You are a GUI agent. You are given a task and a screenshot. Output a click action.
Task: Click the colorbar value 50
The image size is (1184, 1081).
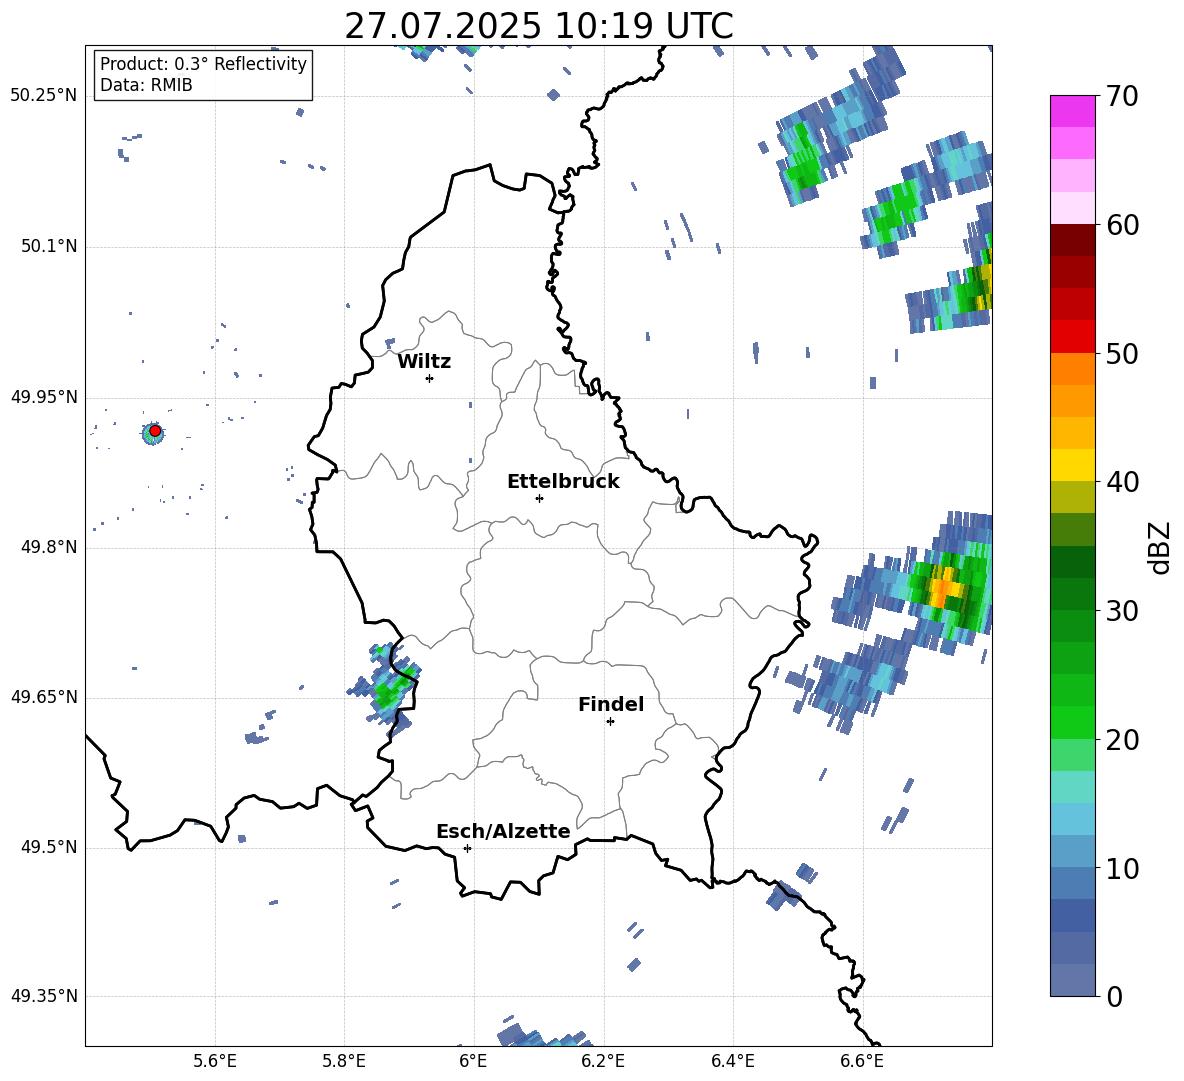[x=1122, y=354]
